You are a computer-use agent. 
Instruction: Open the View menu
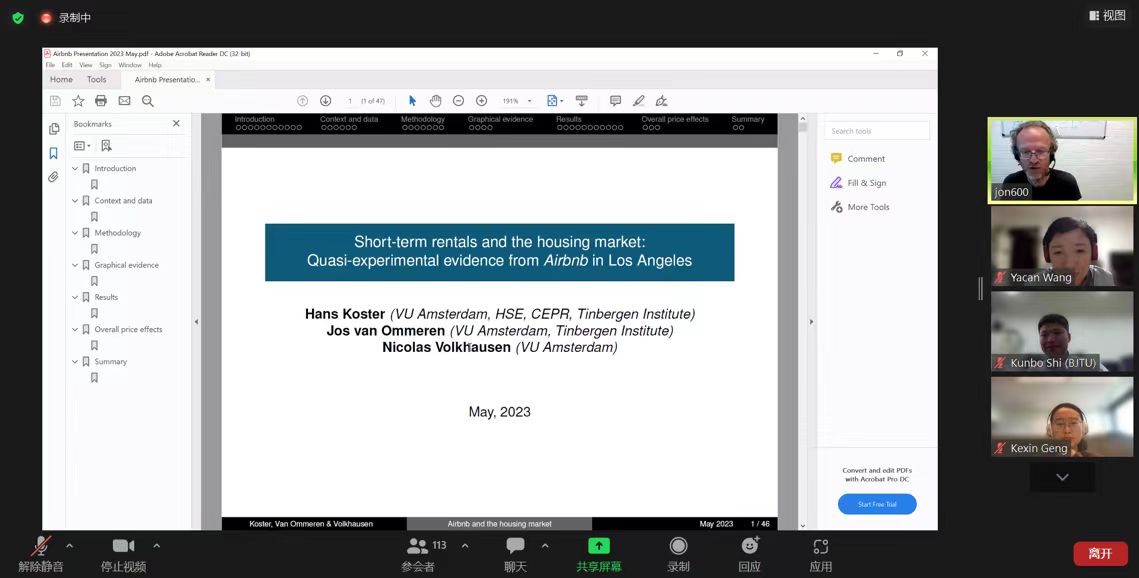86,65
